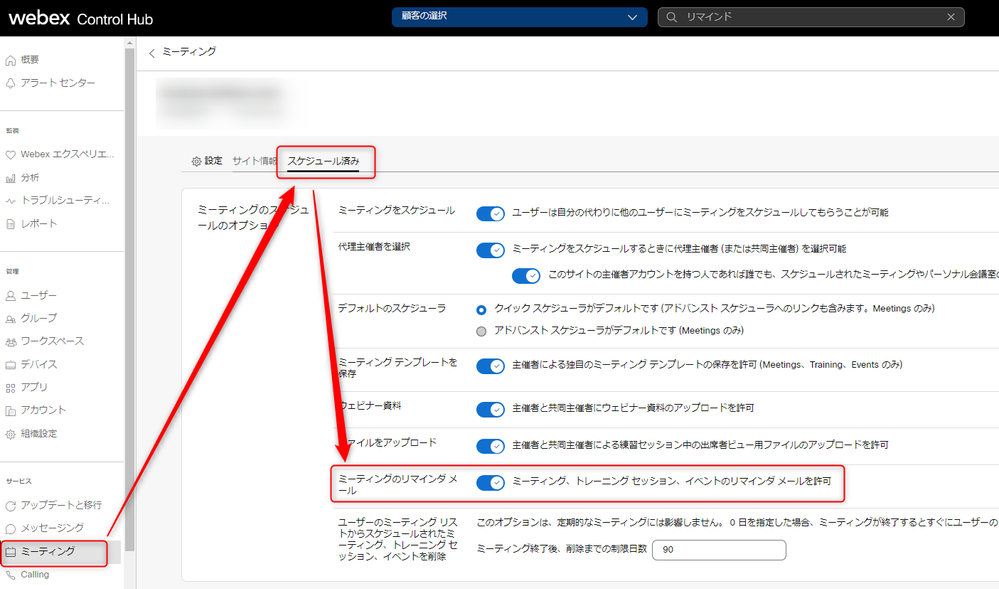Switch to the スケジュール済み tab
Image resolution: width=999 pixels, height=589 pixels.
(323, 161)
